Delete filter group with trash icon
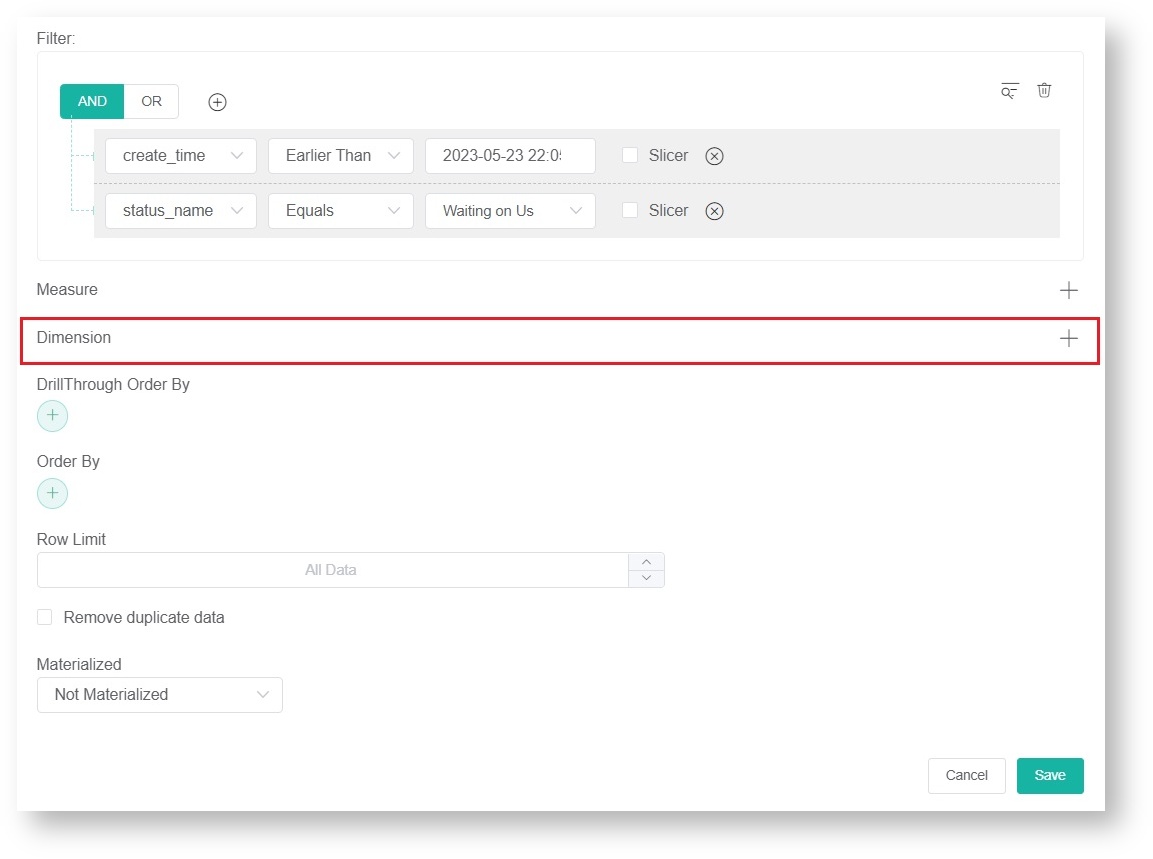Screen dimensions: 1153x859 click(x=1044, y=91)
